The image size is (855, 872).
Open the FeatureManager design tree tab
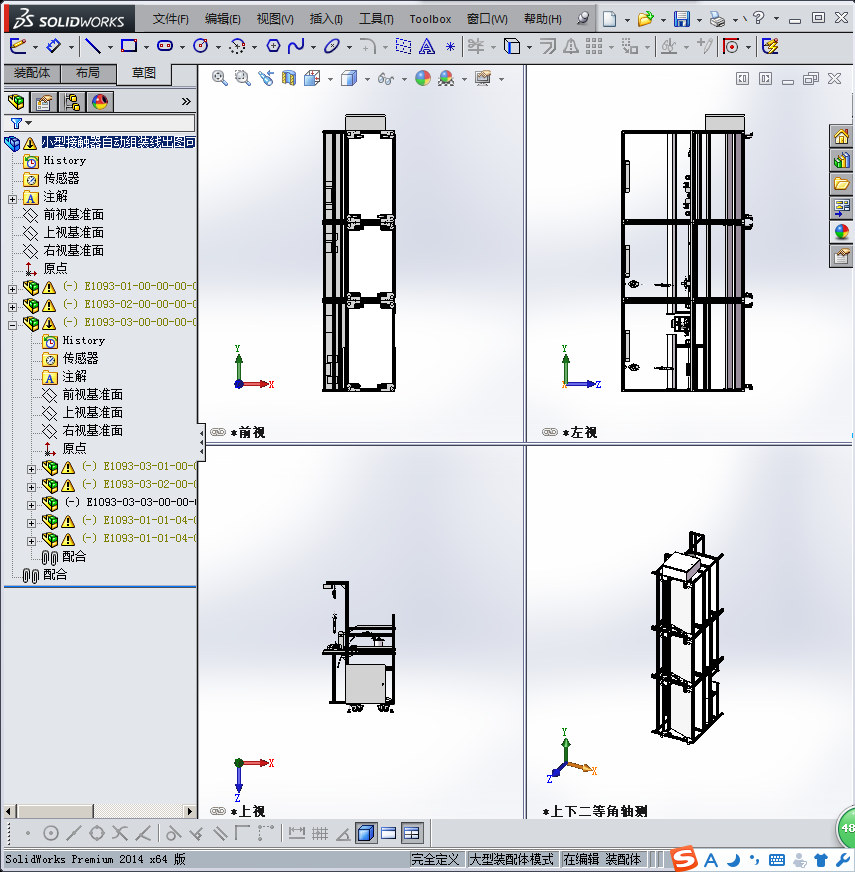[x=16, y=102]
